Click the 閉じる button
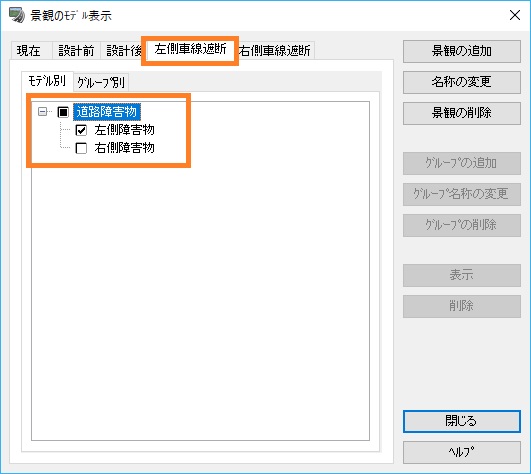This screenshot has height=474, width=531. [x=462, y=421]
